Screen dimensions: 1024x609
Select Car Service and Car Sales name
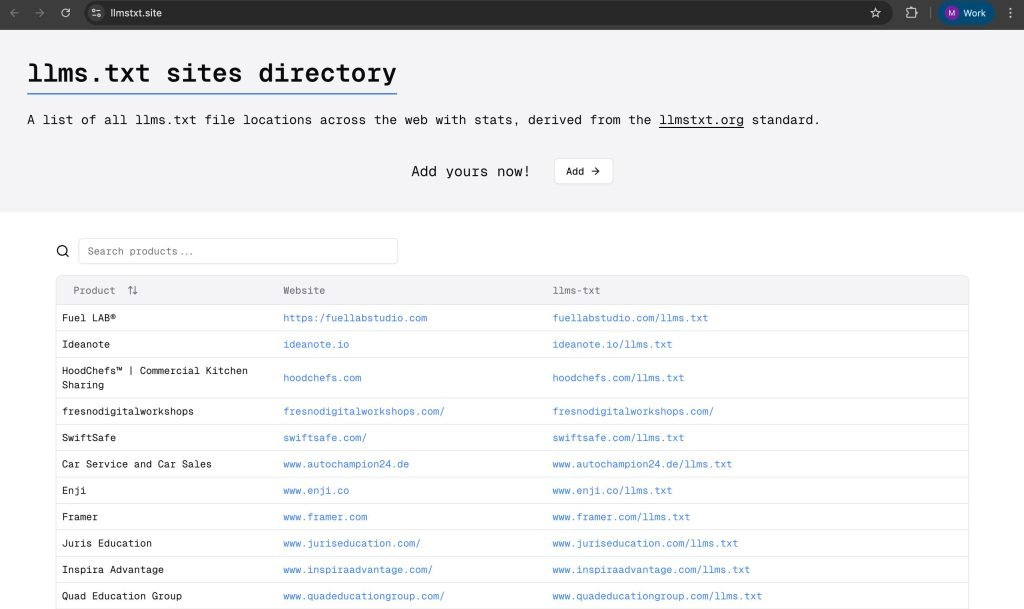pos(136,464)
